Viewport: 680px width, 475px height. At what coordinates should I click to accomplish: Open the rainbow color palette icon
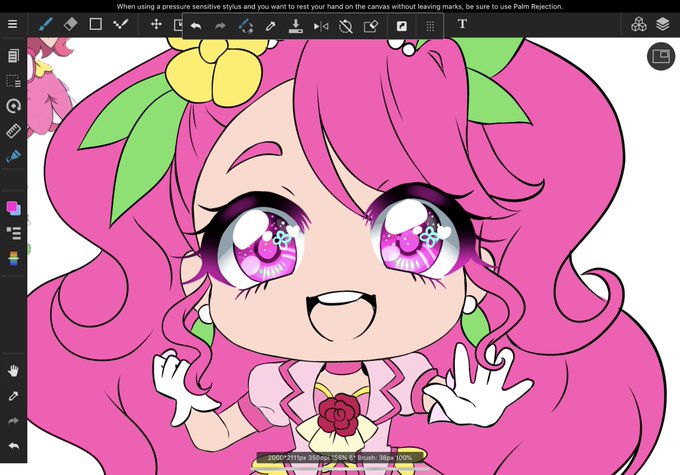[13, 258]
